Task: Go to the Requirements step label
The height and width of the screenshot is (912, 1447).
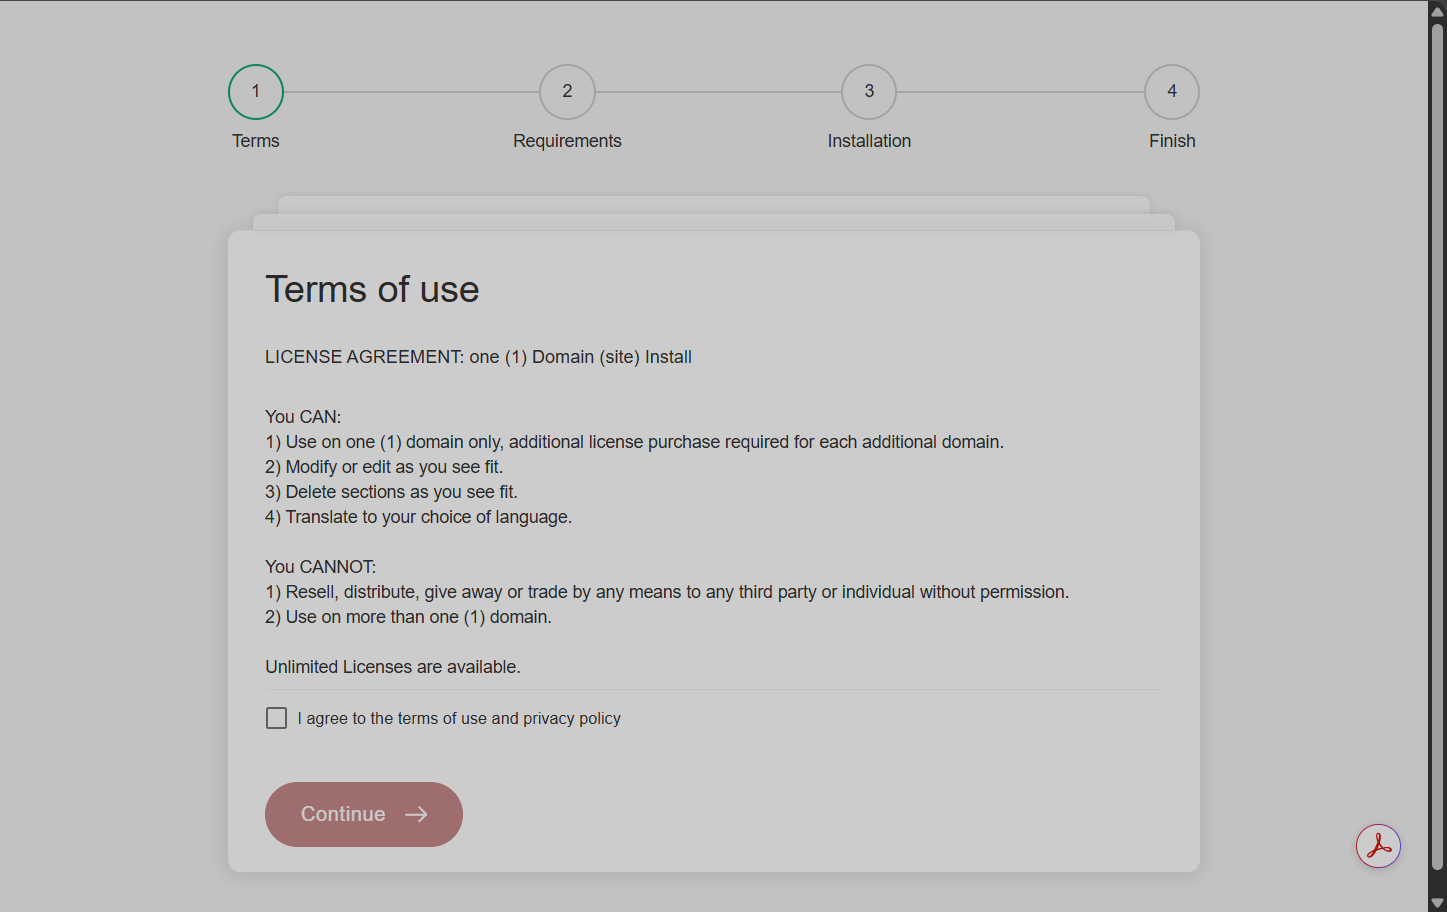Action: 567,141
